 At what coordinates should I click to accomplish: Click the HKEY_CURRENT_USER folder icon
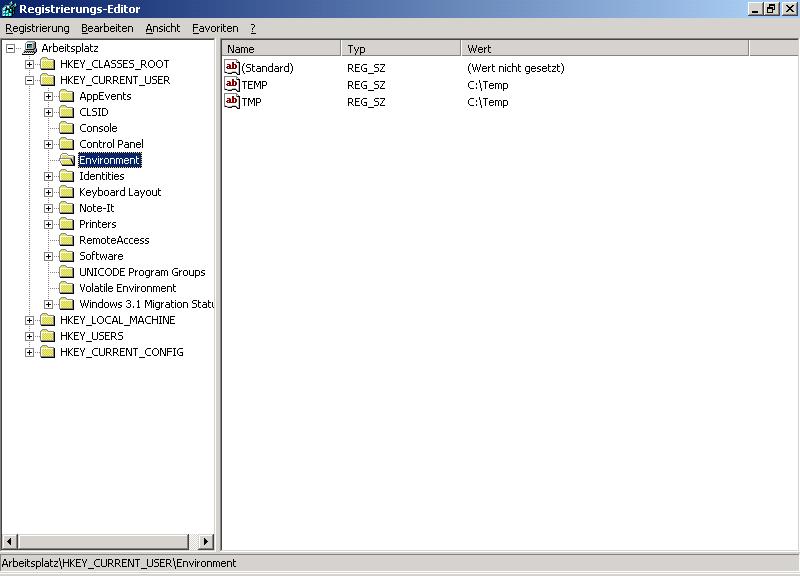[x=48, y=80]
